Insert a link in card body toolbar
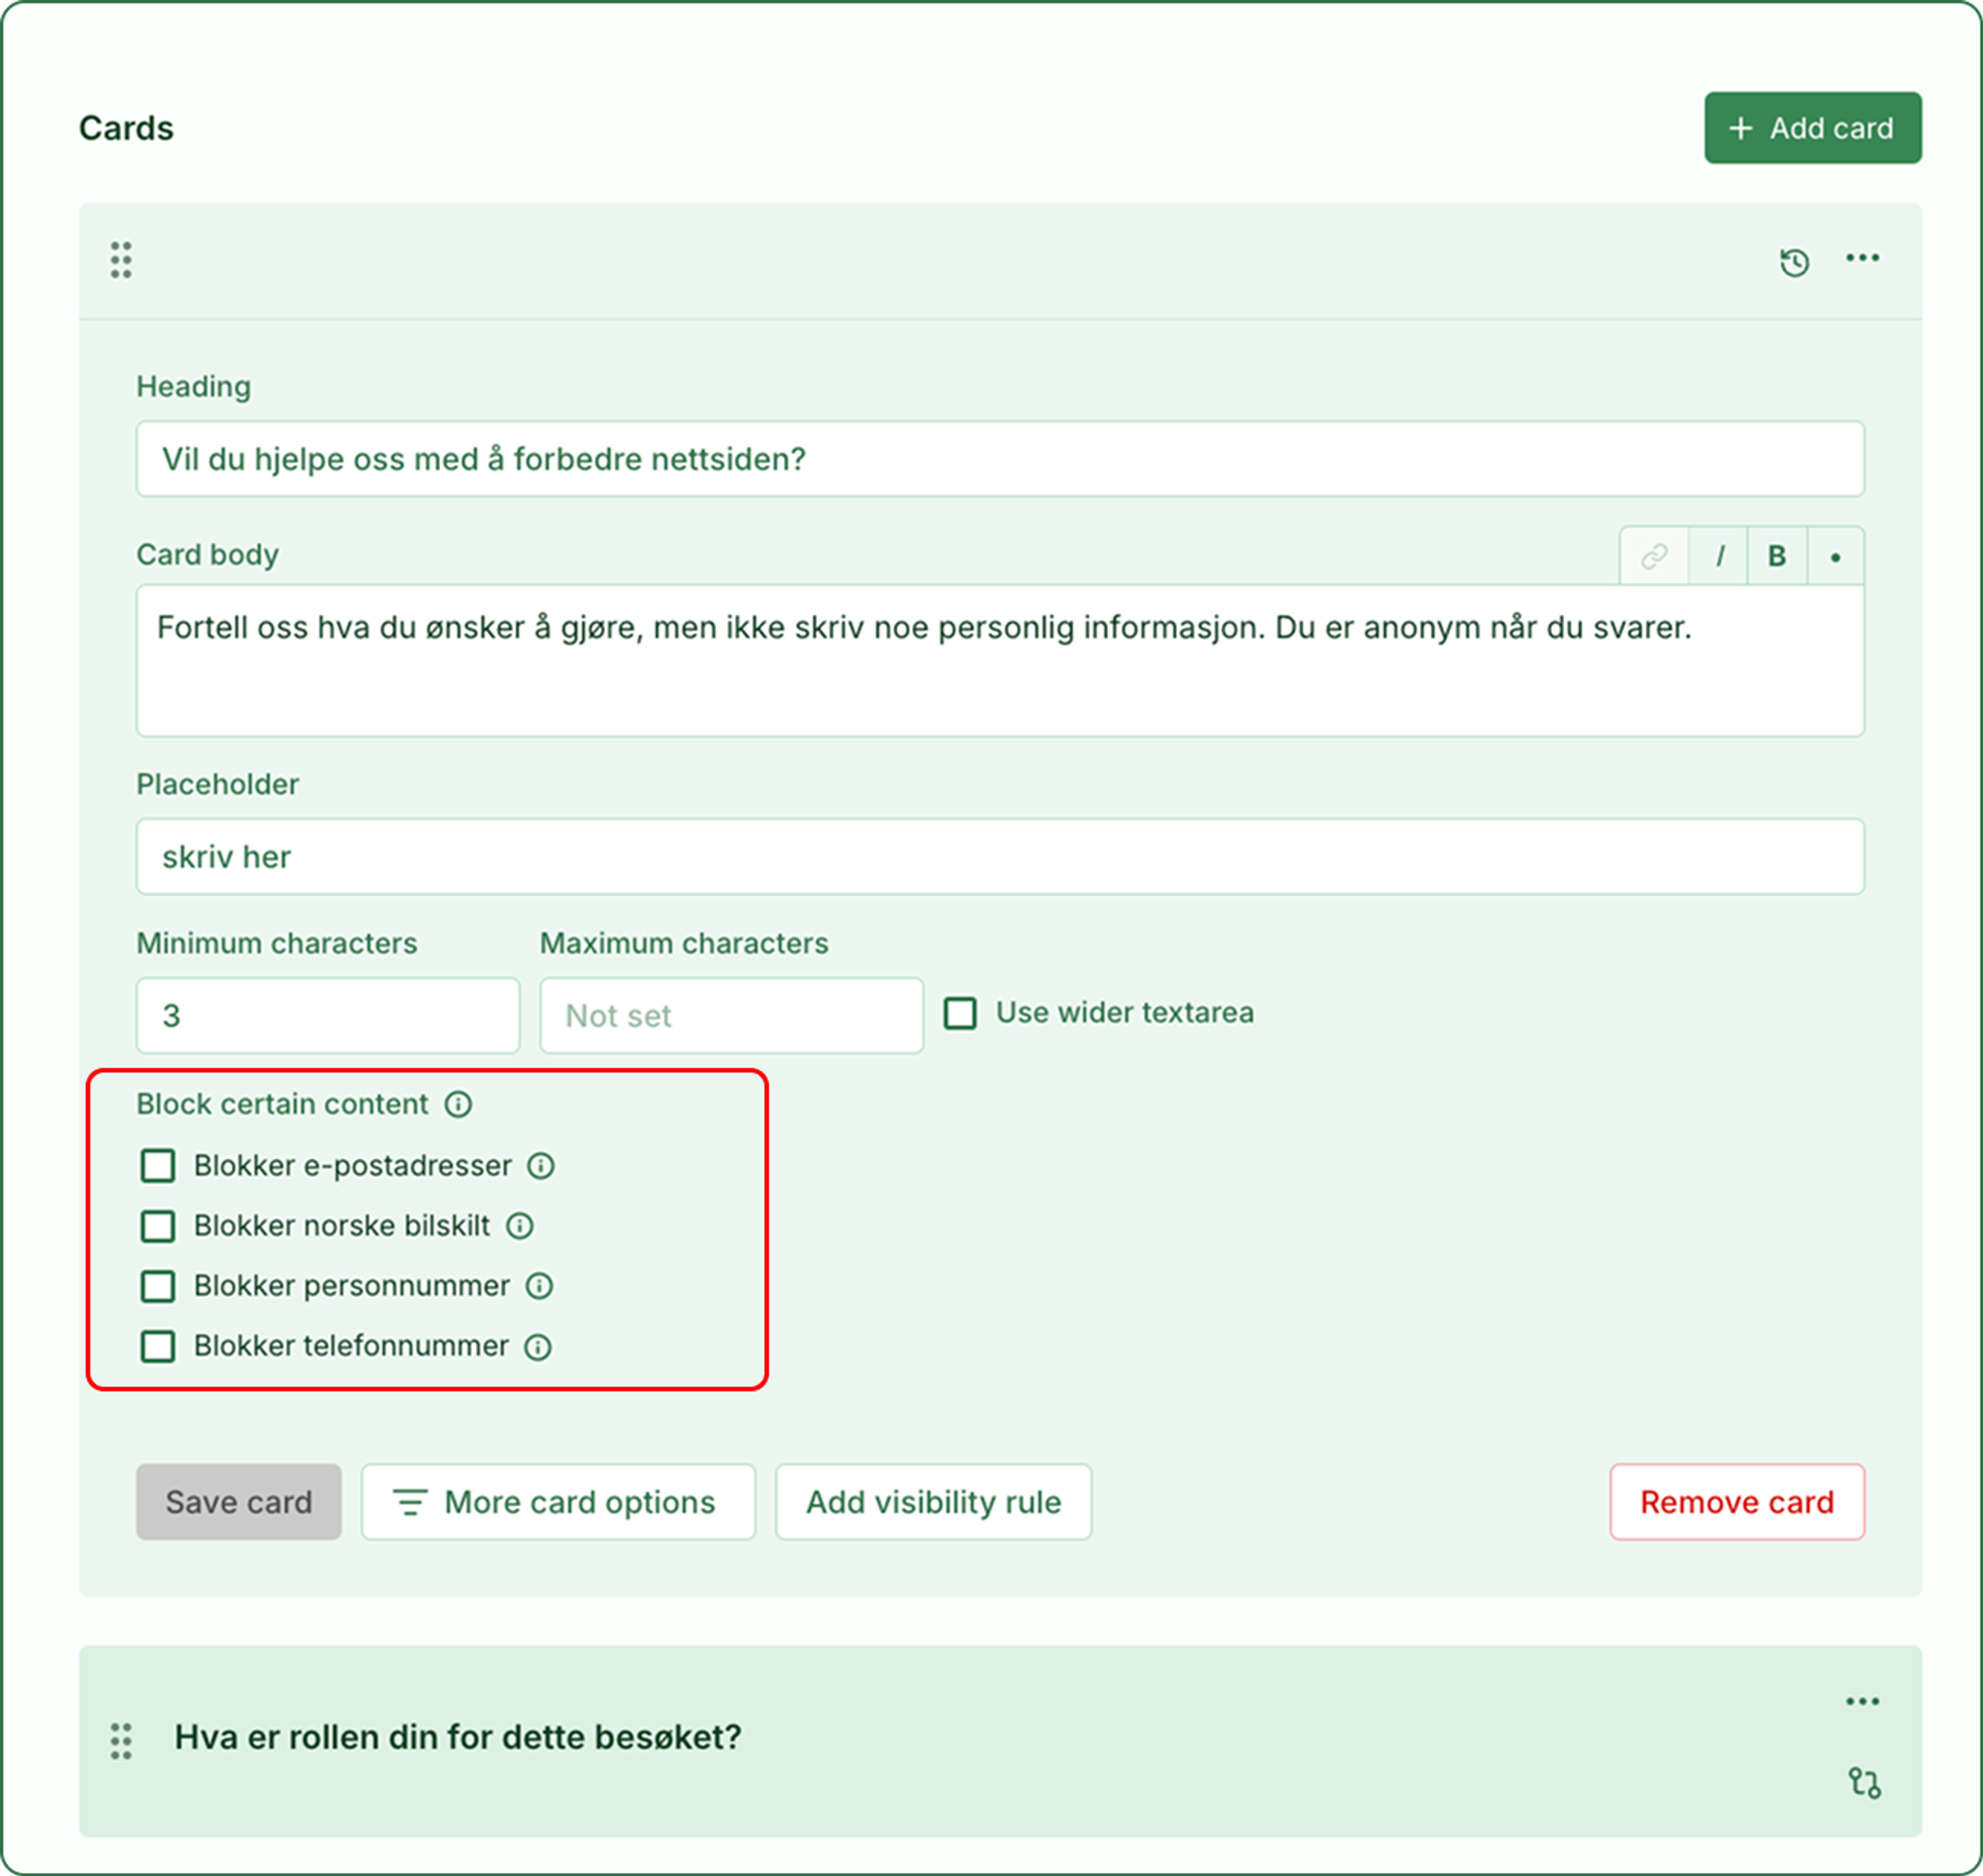Viewport: 1983px width, 1876px height. coord(1654,556)
